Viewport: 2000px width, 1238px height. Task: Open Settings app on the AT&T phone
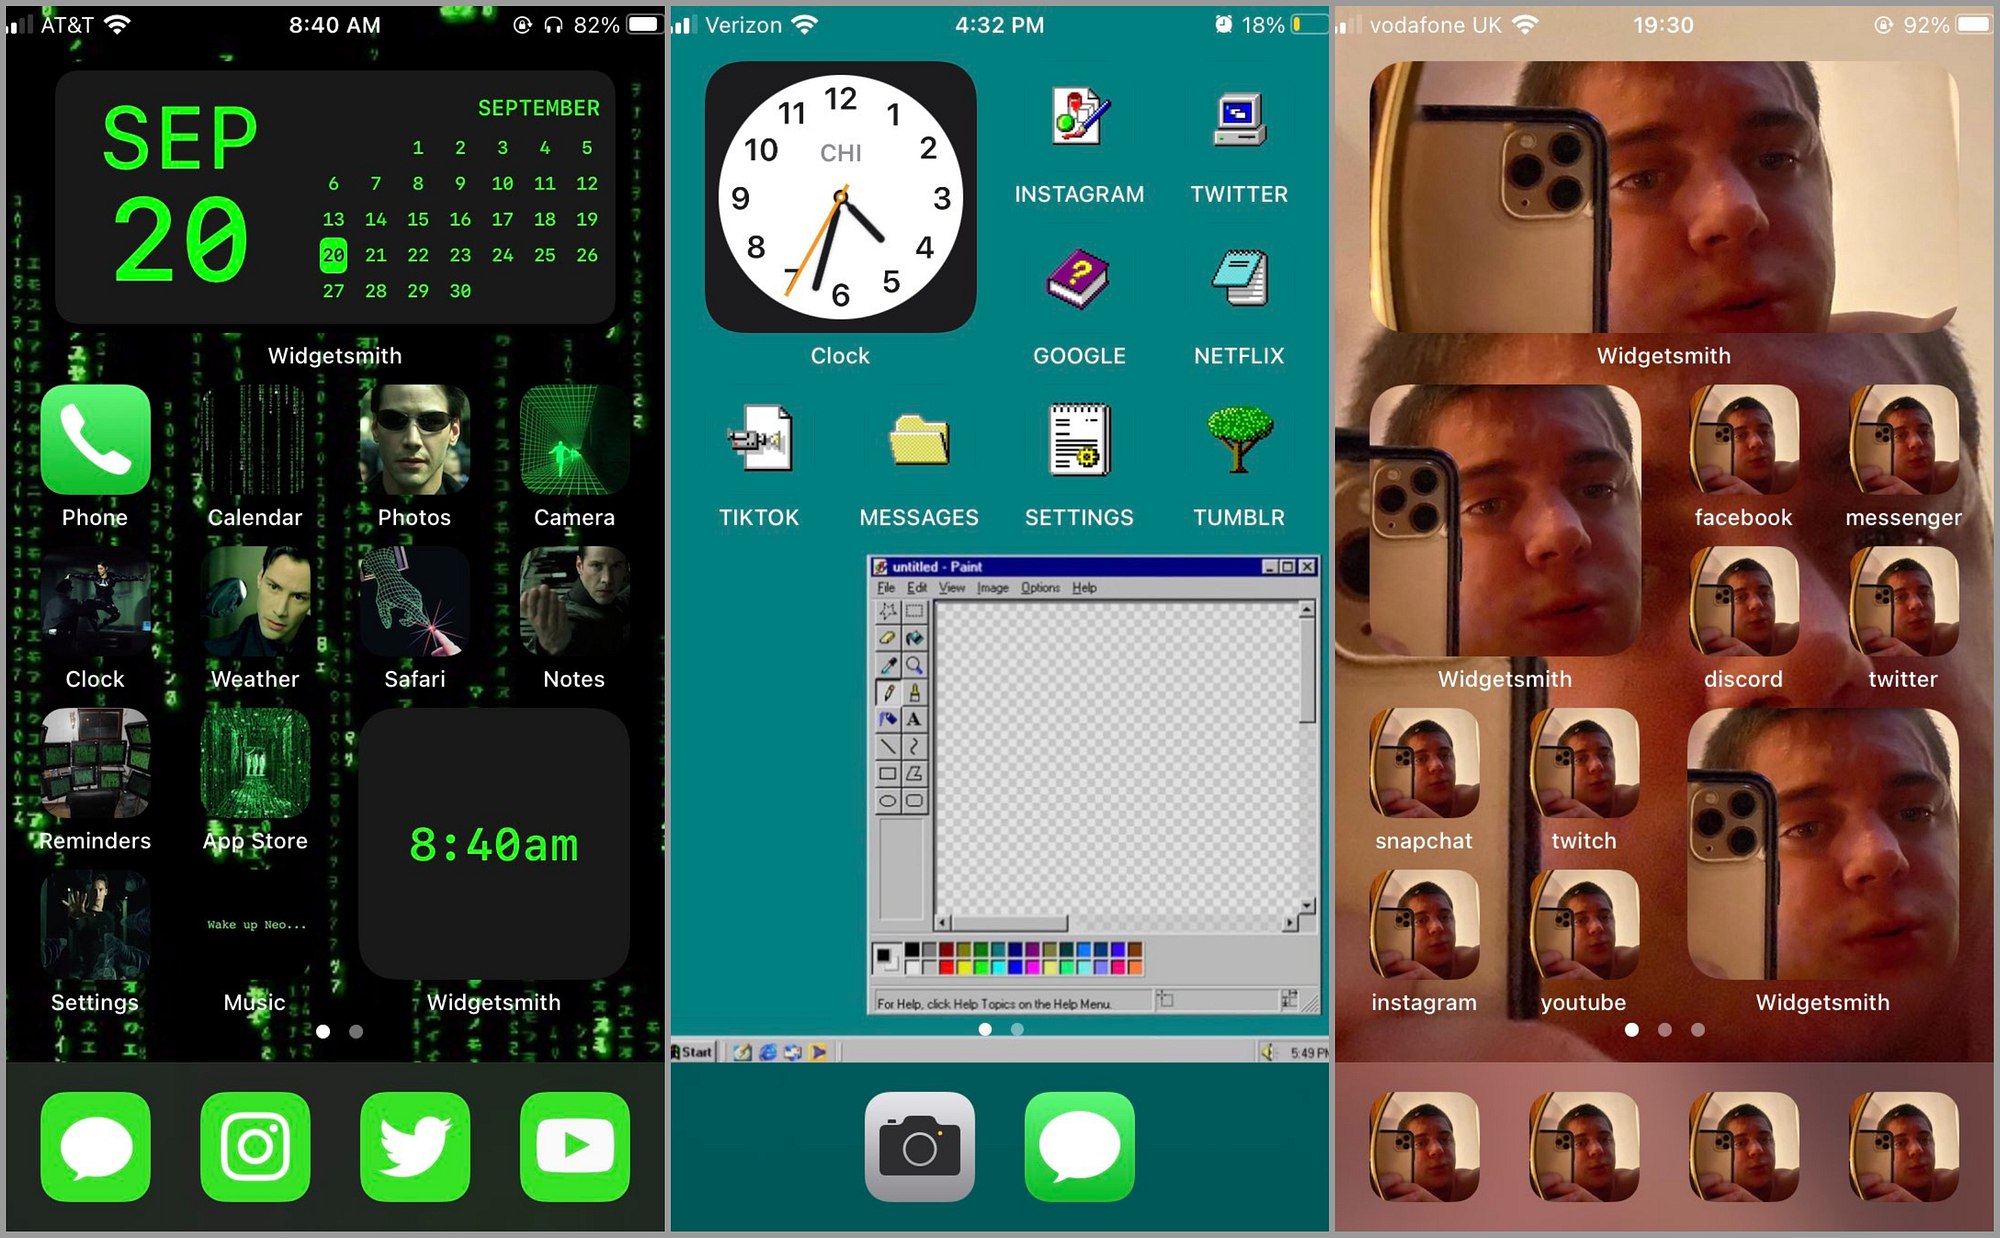click(x=96, y=925)
